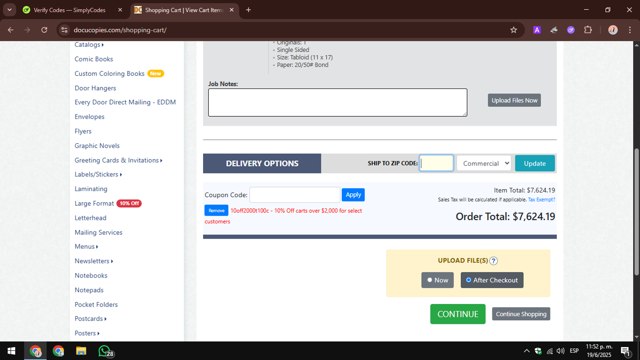
Task: Click inside the Coupon Code field
Action: point(295,195)
